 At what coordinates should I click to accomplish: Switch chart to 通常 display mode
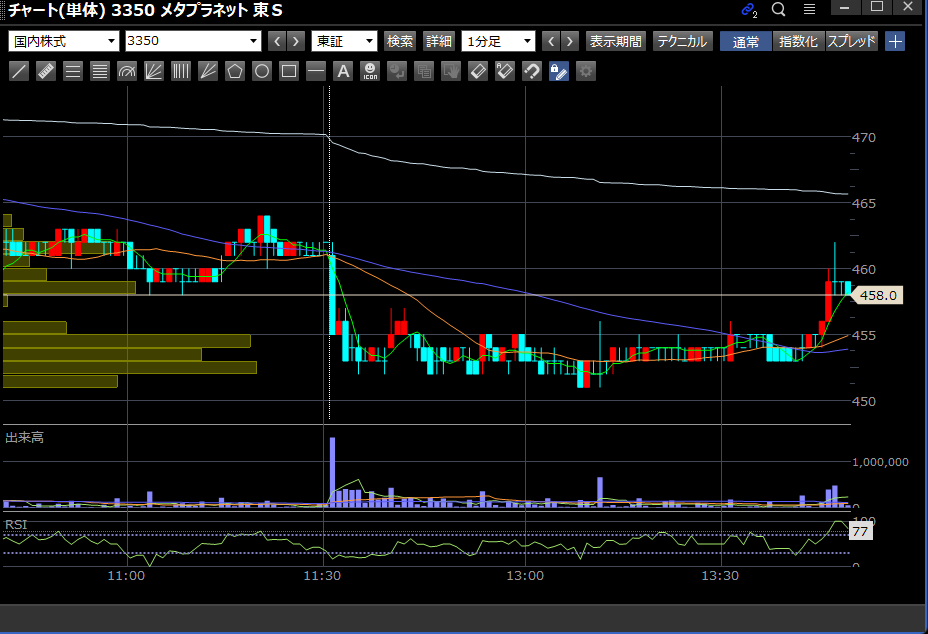tap(745, 42)
